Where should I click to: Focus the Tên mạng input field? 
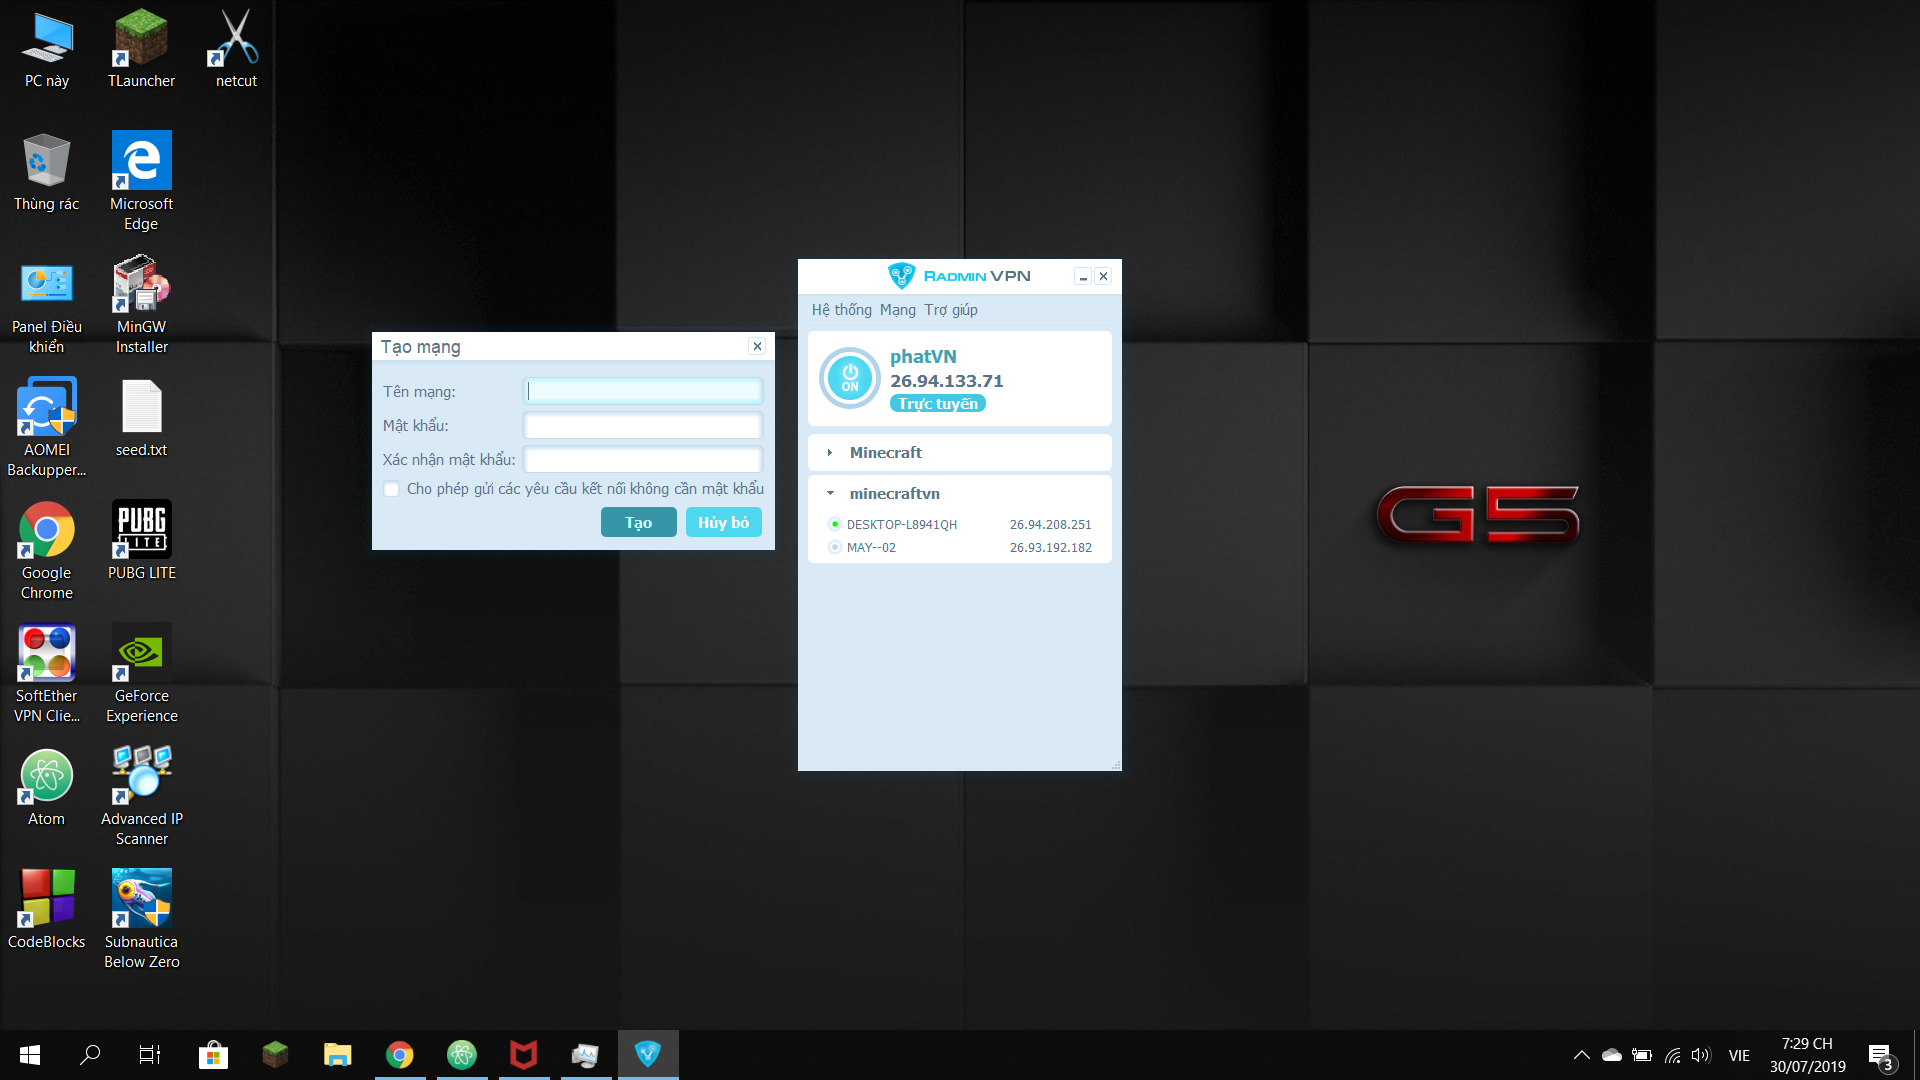[643, 391]
